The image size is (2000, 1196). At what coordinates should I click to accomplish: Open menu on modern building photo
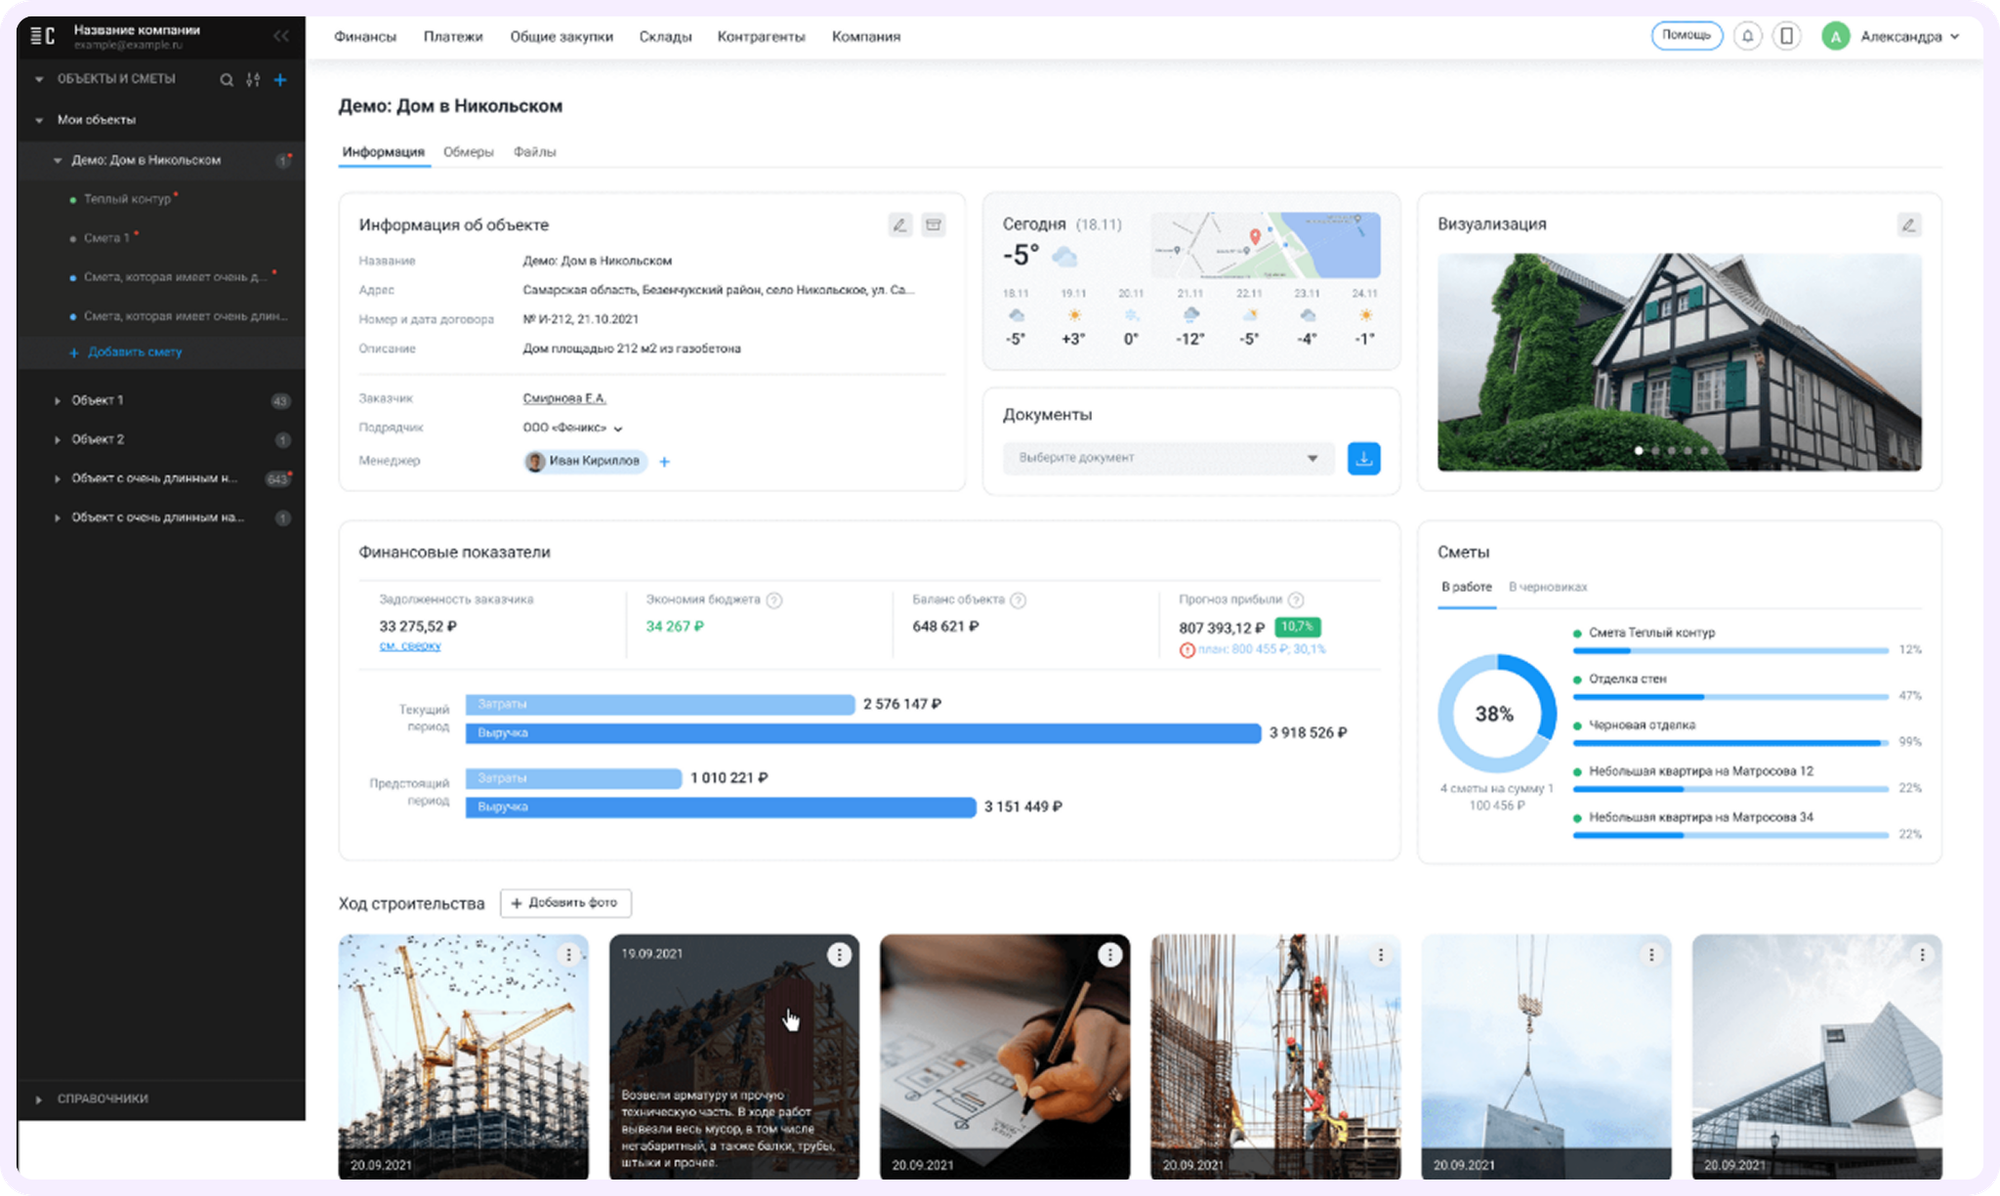[1922, 955]
